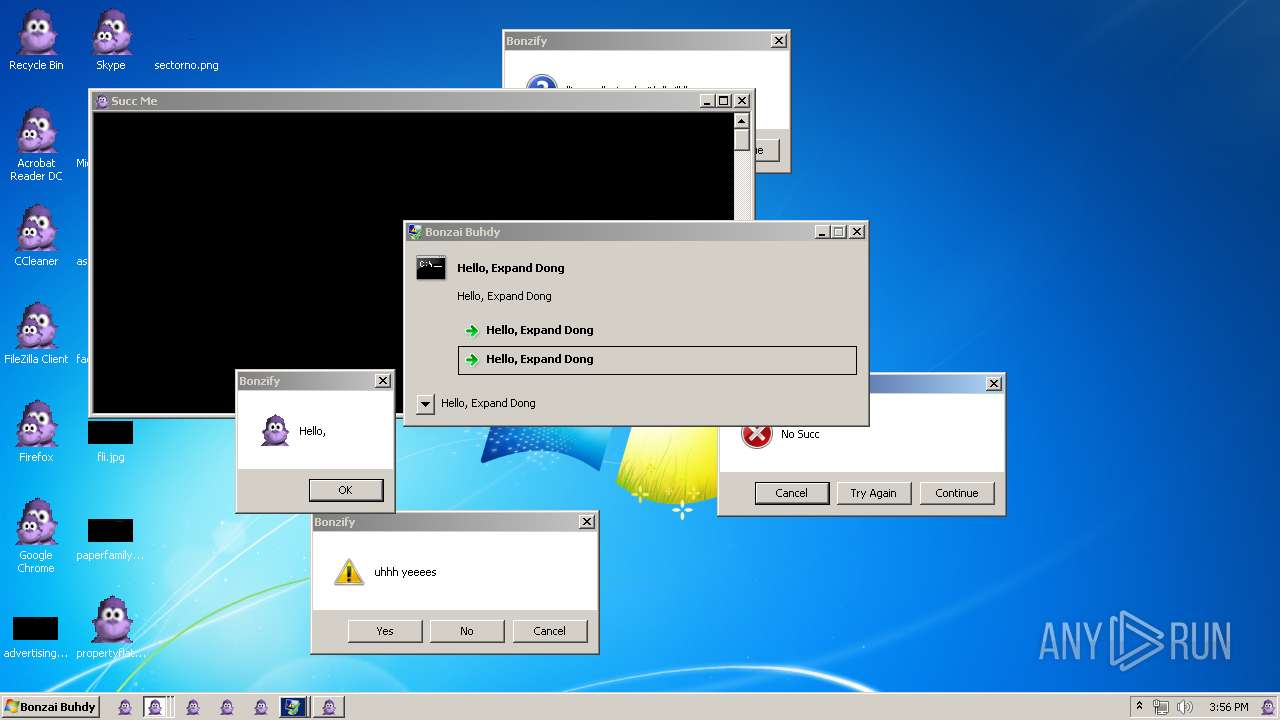Select the propertyflat desktop icon
This screenshot has height=720, width=1280.
click(111, 628)
